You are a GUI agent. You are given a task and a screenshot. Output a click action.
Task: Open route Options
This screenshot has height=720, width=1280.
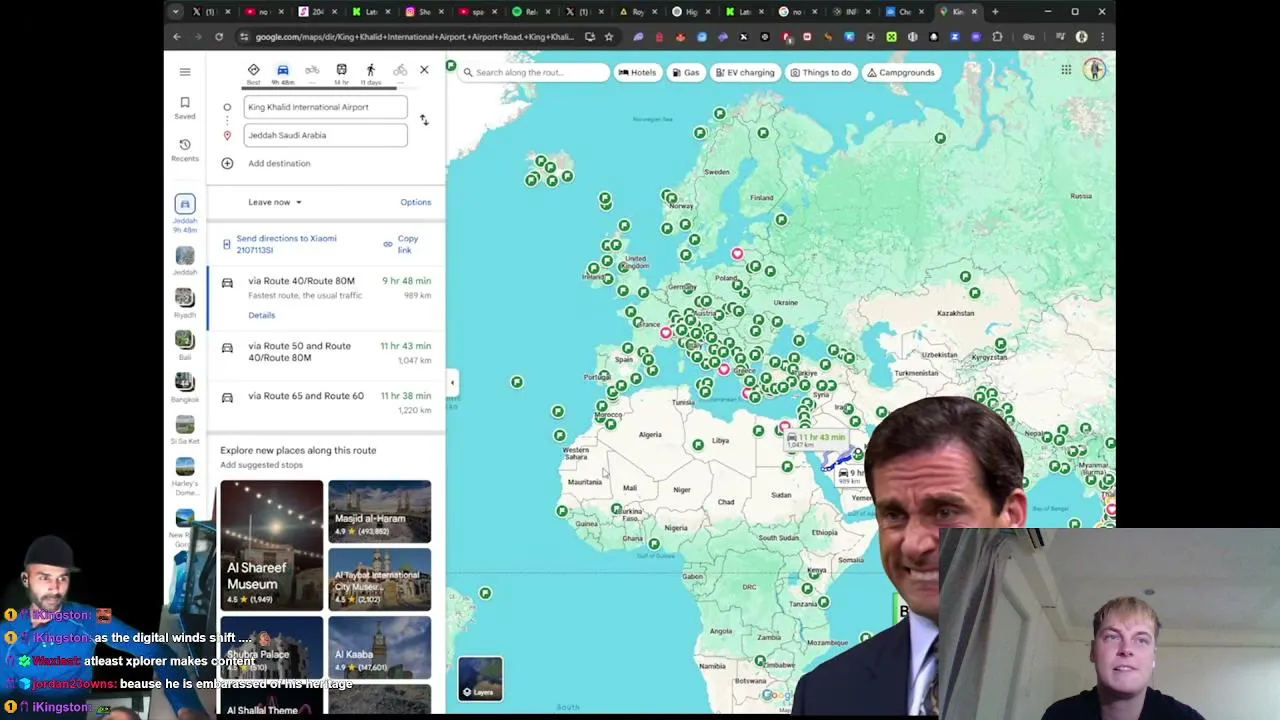pyautogui.click(x=416, y=202)
